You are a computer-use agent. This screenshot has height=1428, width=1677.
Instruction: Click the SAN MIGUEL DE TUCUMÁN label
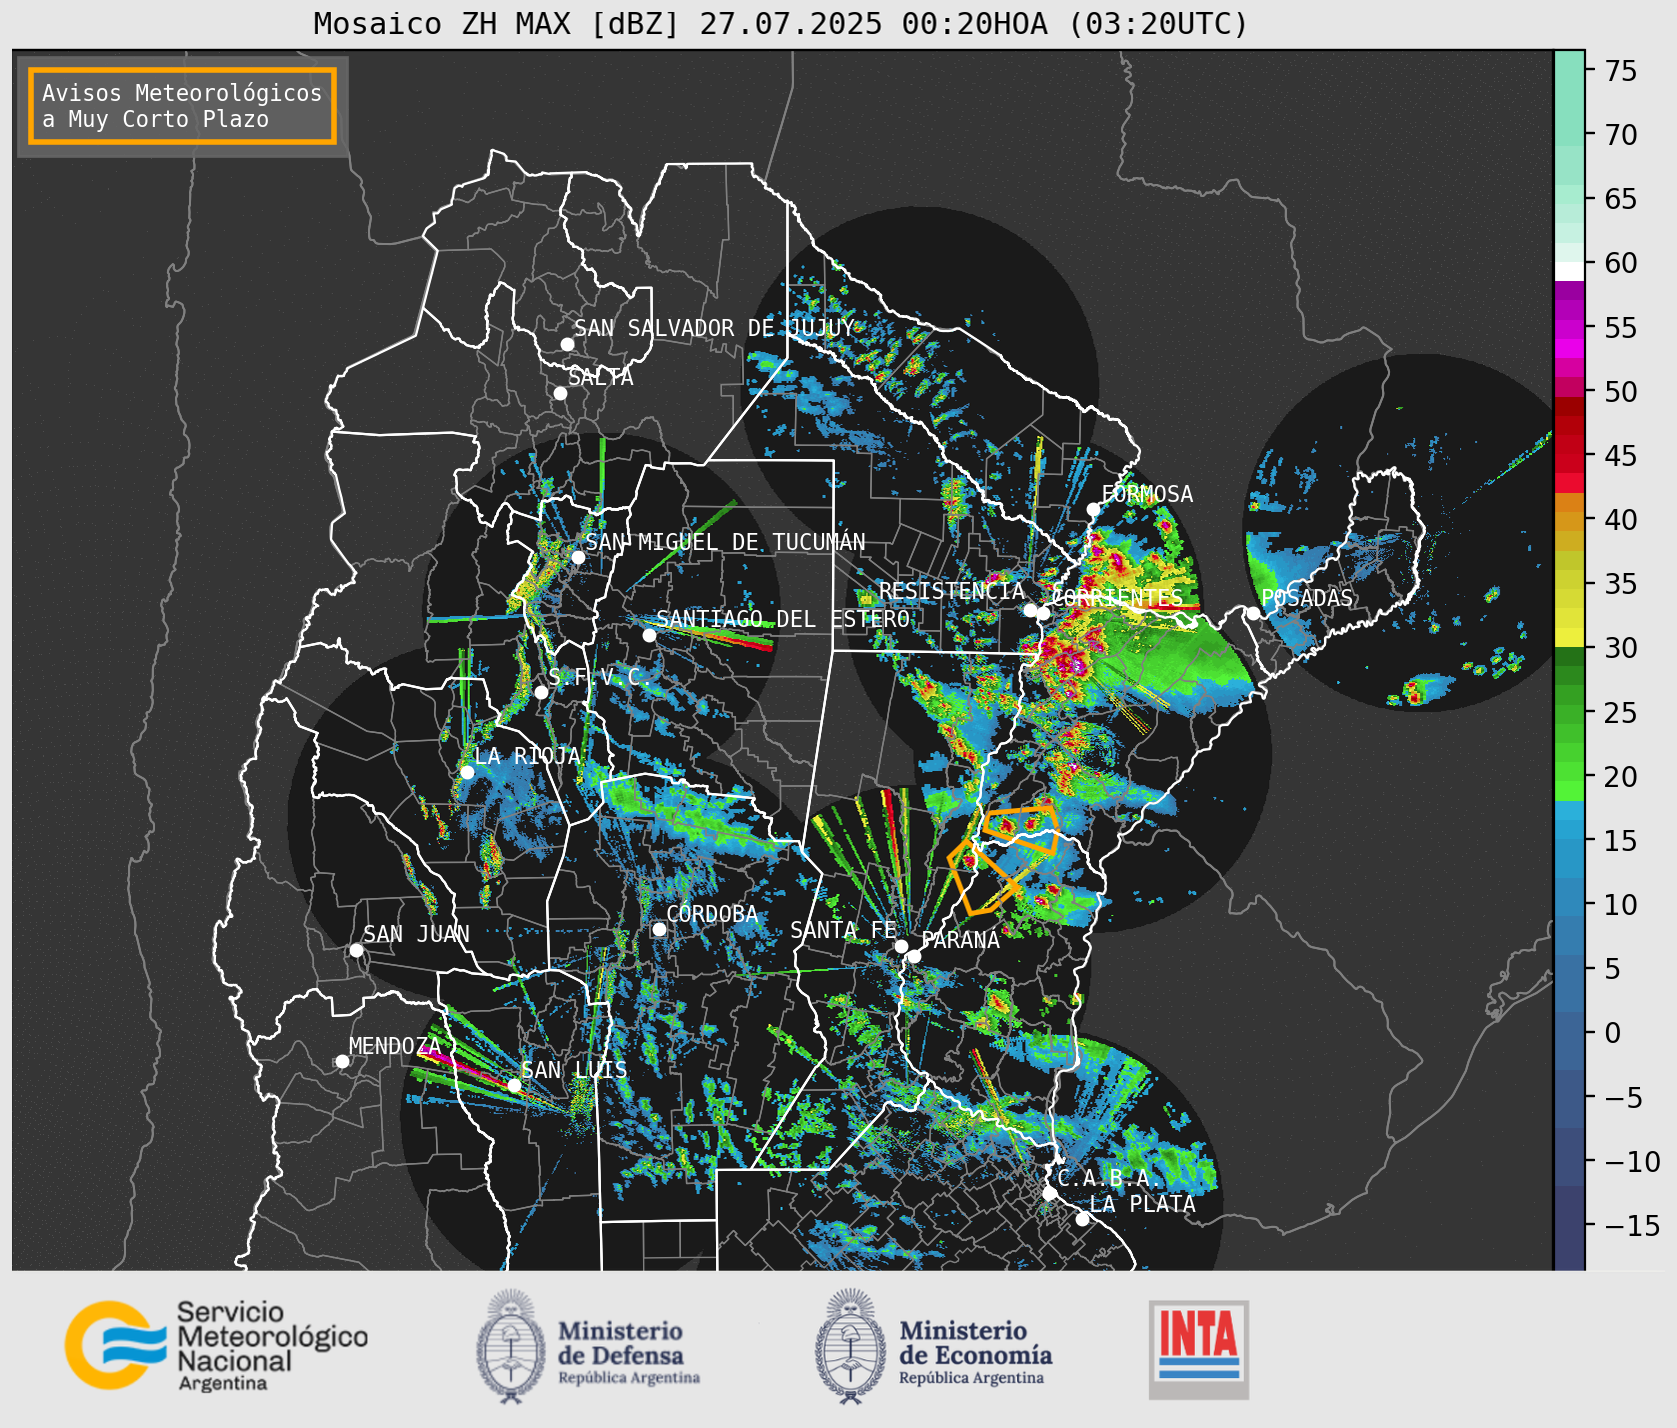(x=725, y=542)
